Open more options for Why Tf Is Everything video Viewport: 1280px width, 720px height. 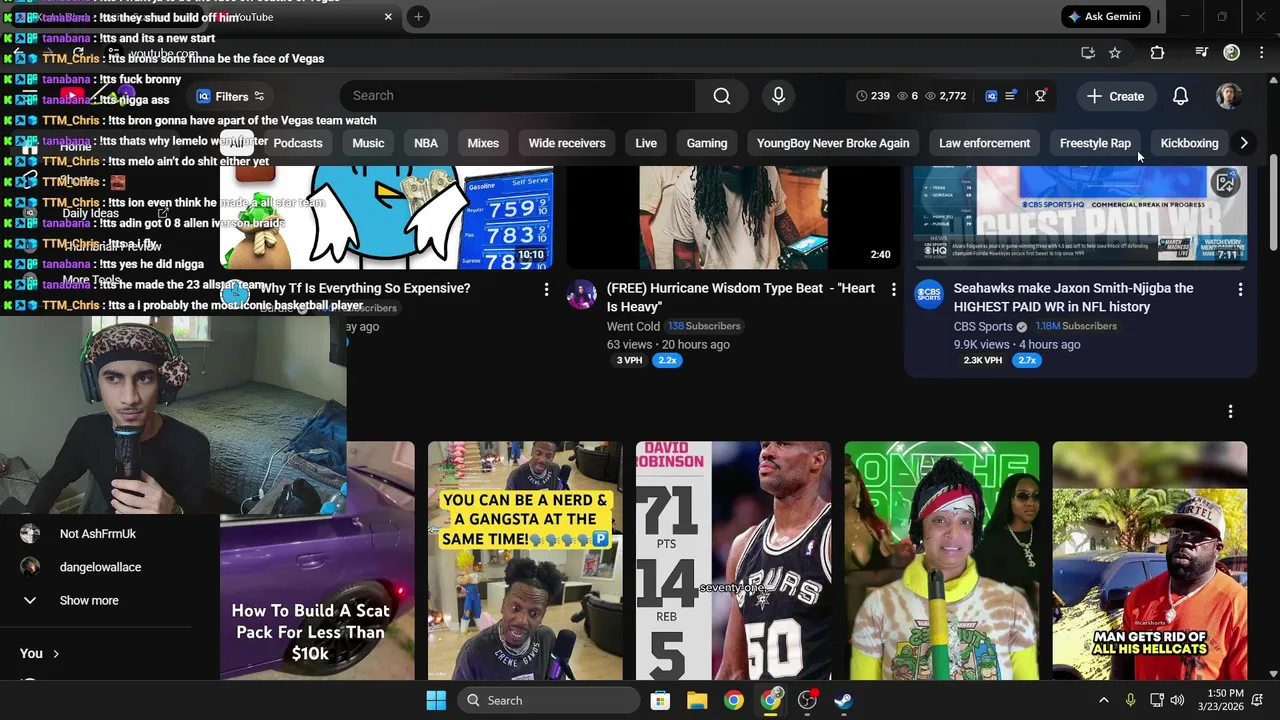coord(546,289)
